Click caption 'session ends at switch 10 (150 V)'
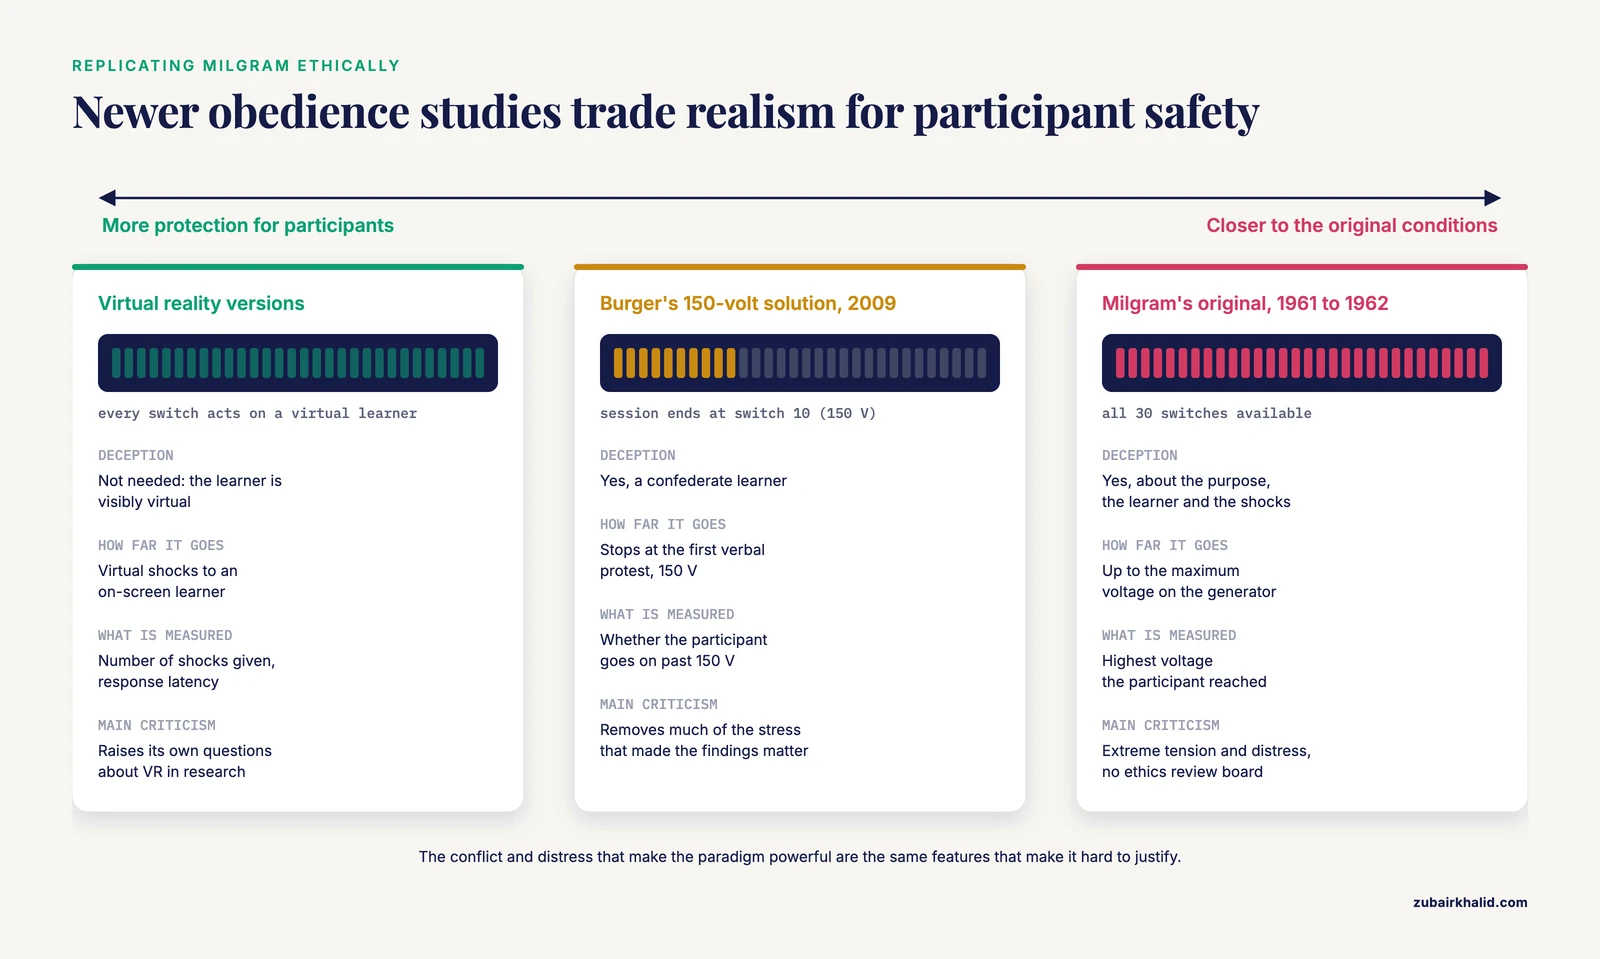 738,413
